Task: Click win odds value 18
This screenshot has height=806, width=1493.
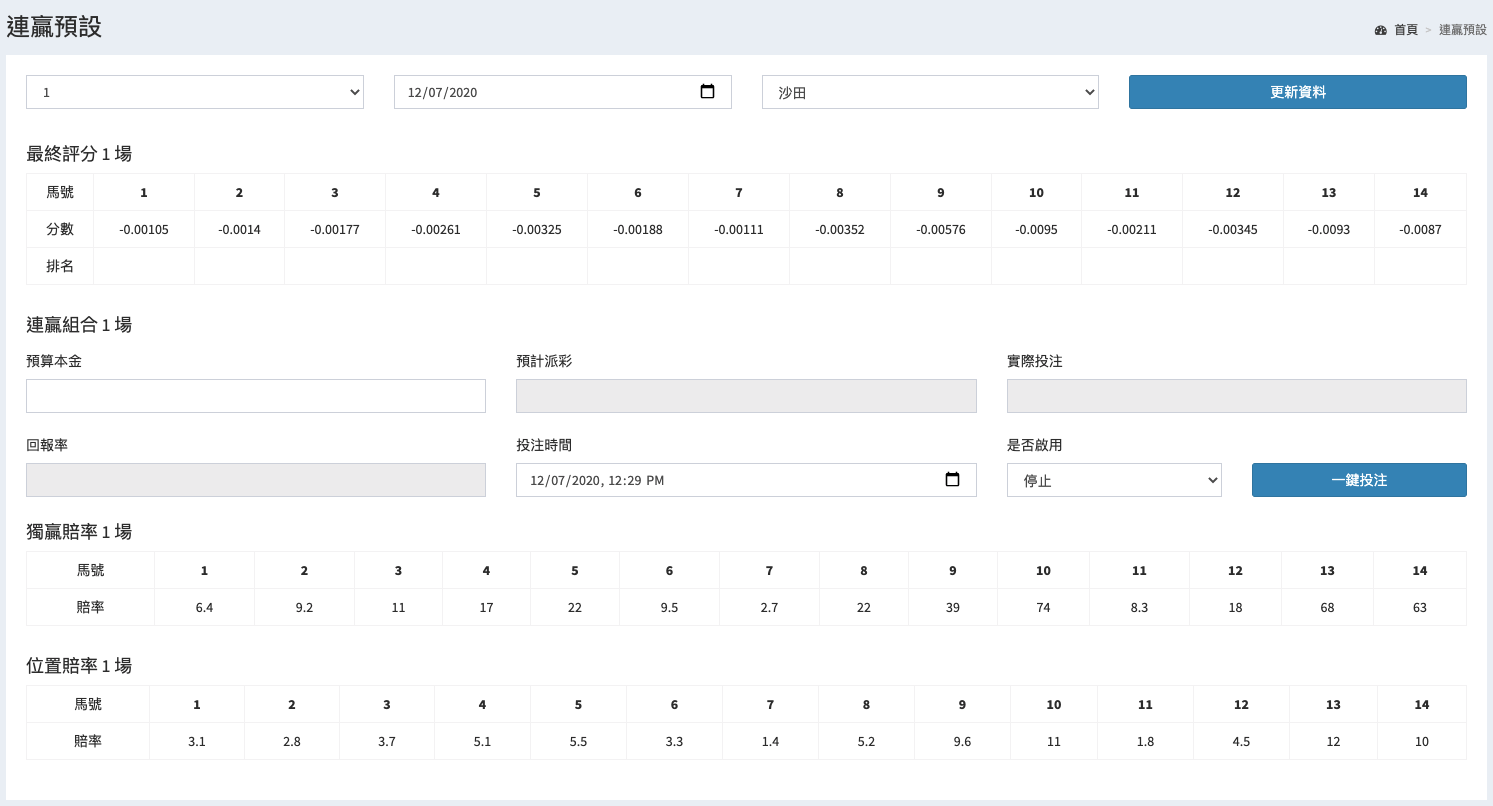Action: tap(1235, 607)
